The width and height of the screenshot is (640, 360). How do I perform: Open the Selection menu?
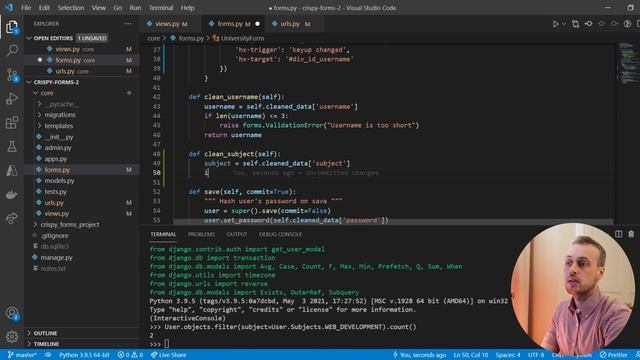point(71,8)
